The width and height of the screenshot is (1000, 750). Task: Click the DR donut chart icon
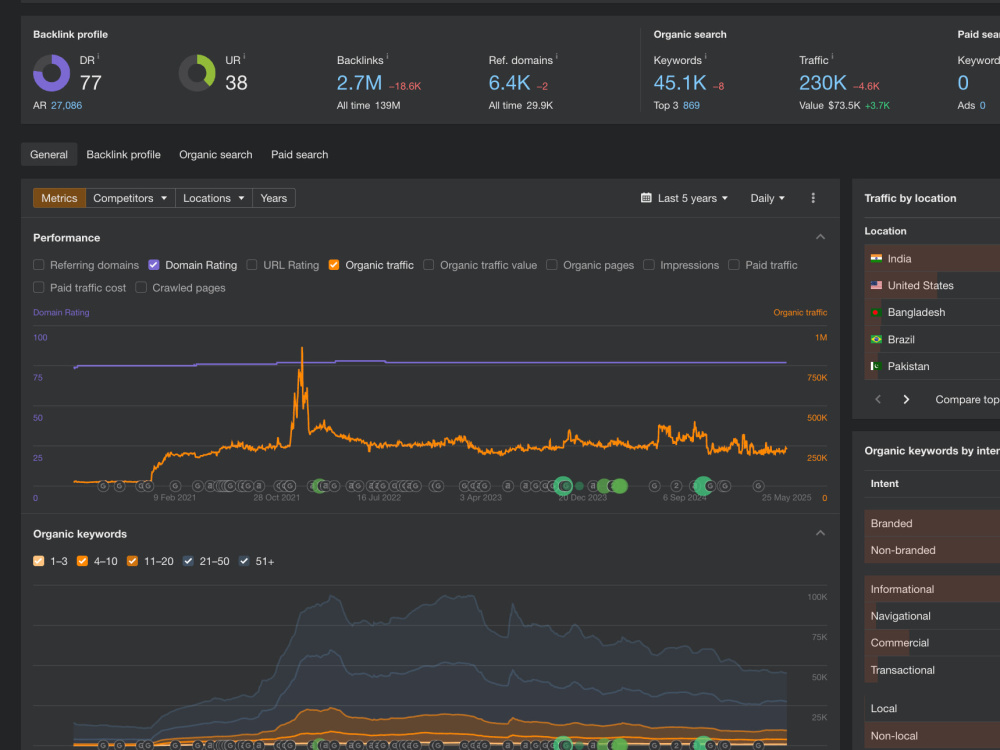[52, 73]
